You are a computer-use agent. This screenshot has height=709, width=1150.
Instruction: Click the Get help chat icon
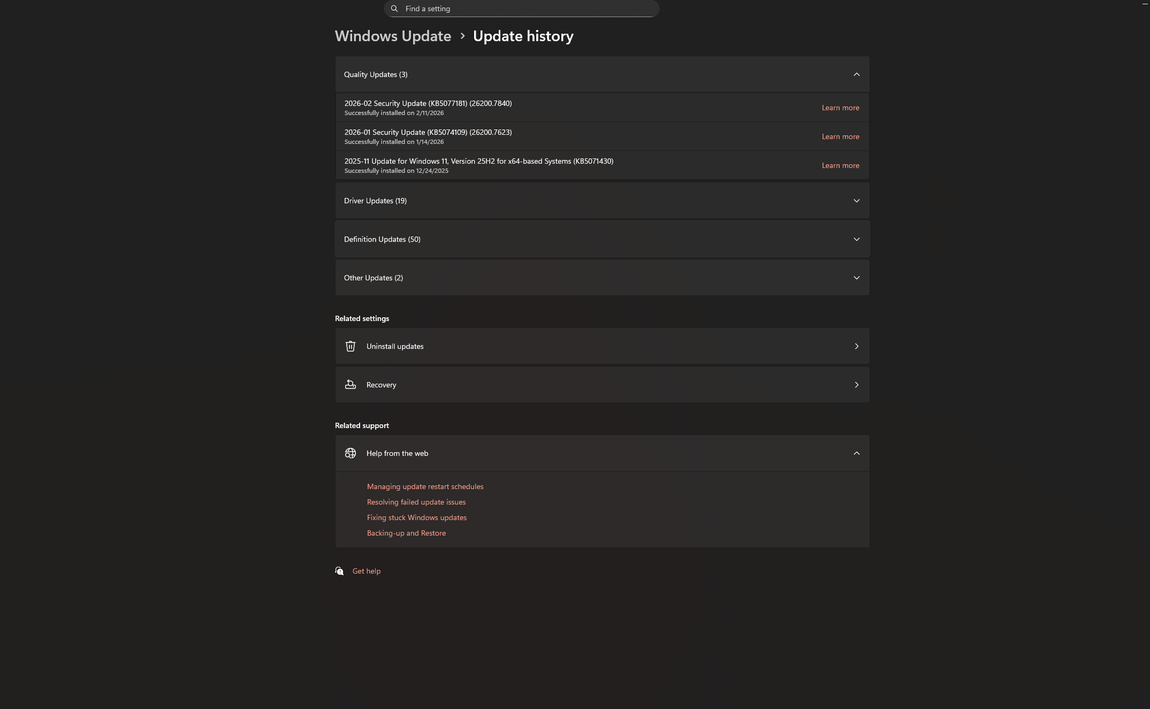pos(339,571)
